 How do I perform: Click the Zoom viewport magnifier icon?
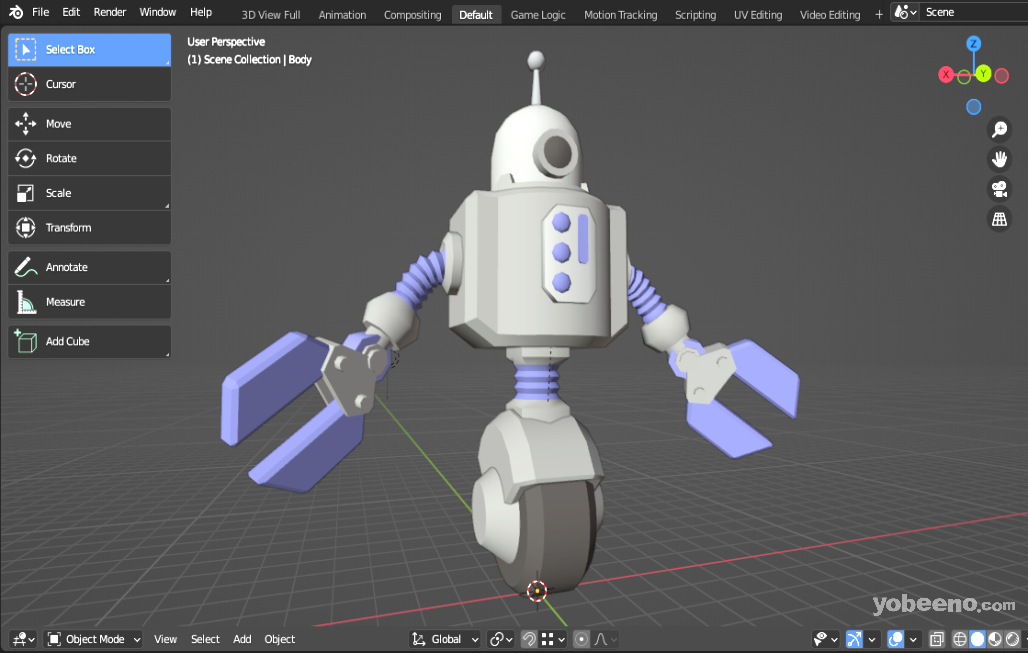click(999, 129)
